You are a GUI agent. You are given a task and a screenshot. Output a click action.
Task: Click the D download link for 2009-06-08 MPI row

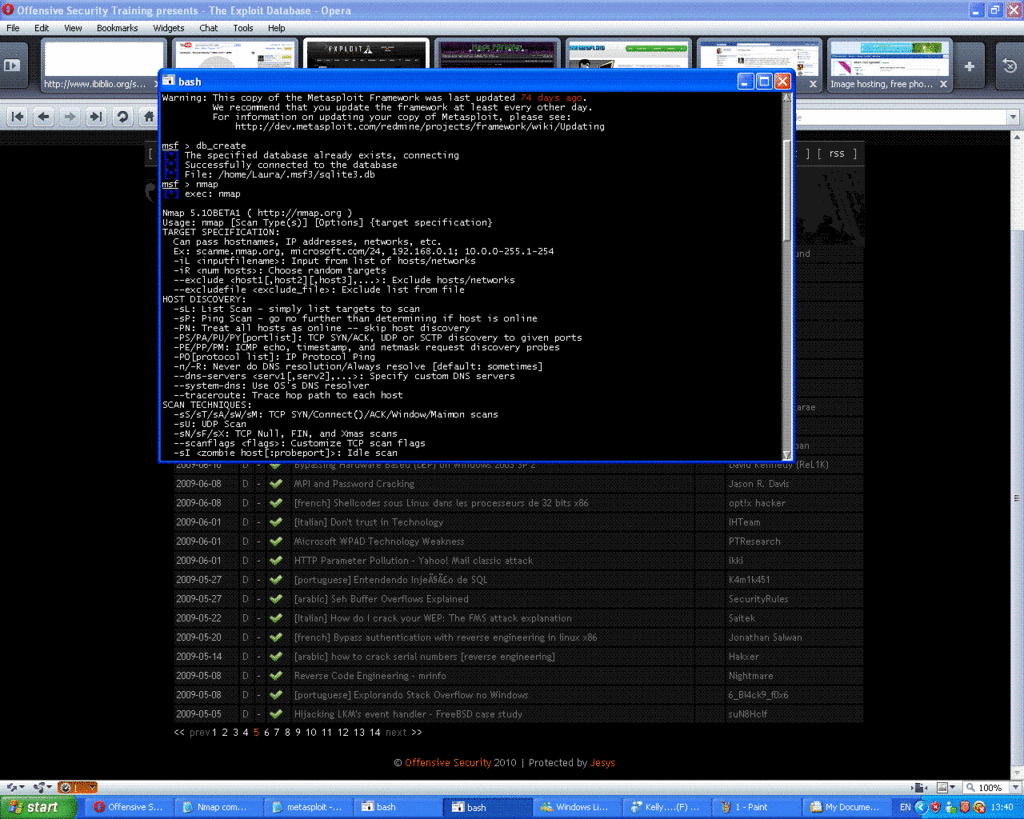point(246,484)
